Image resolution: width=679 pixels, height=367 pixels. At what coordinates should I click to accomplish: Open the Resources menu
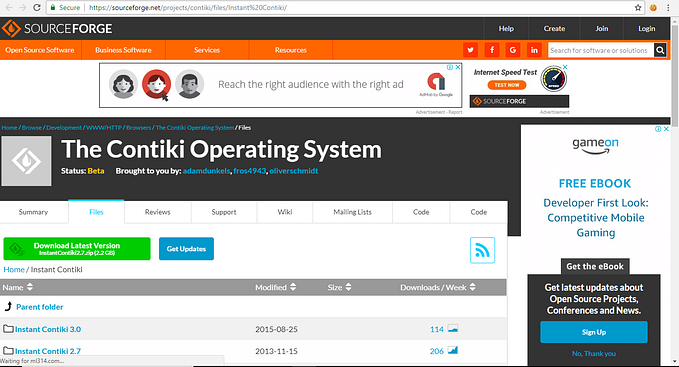pyautogui.click(x=291, y=50)
